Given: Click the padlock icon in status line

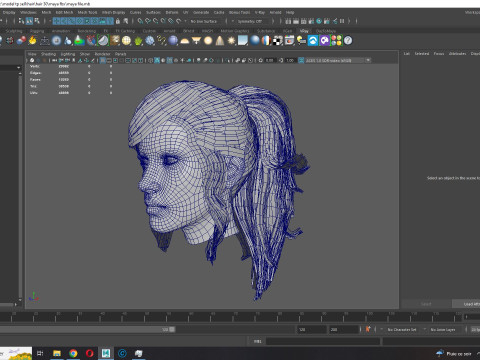Looking at the screenshot, I should coord(118,21).
